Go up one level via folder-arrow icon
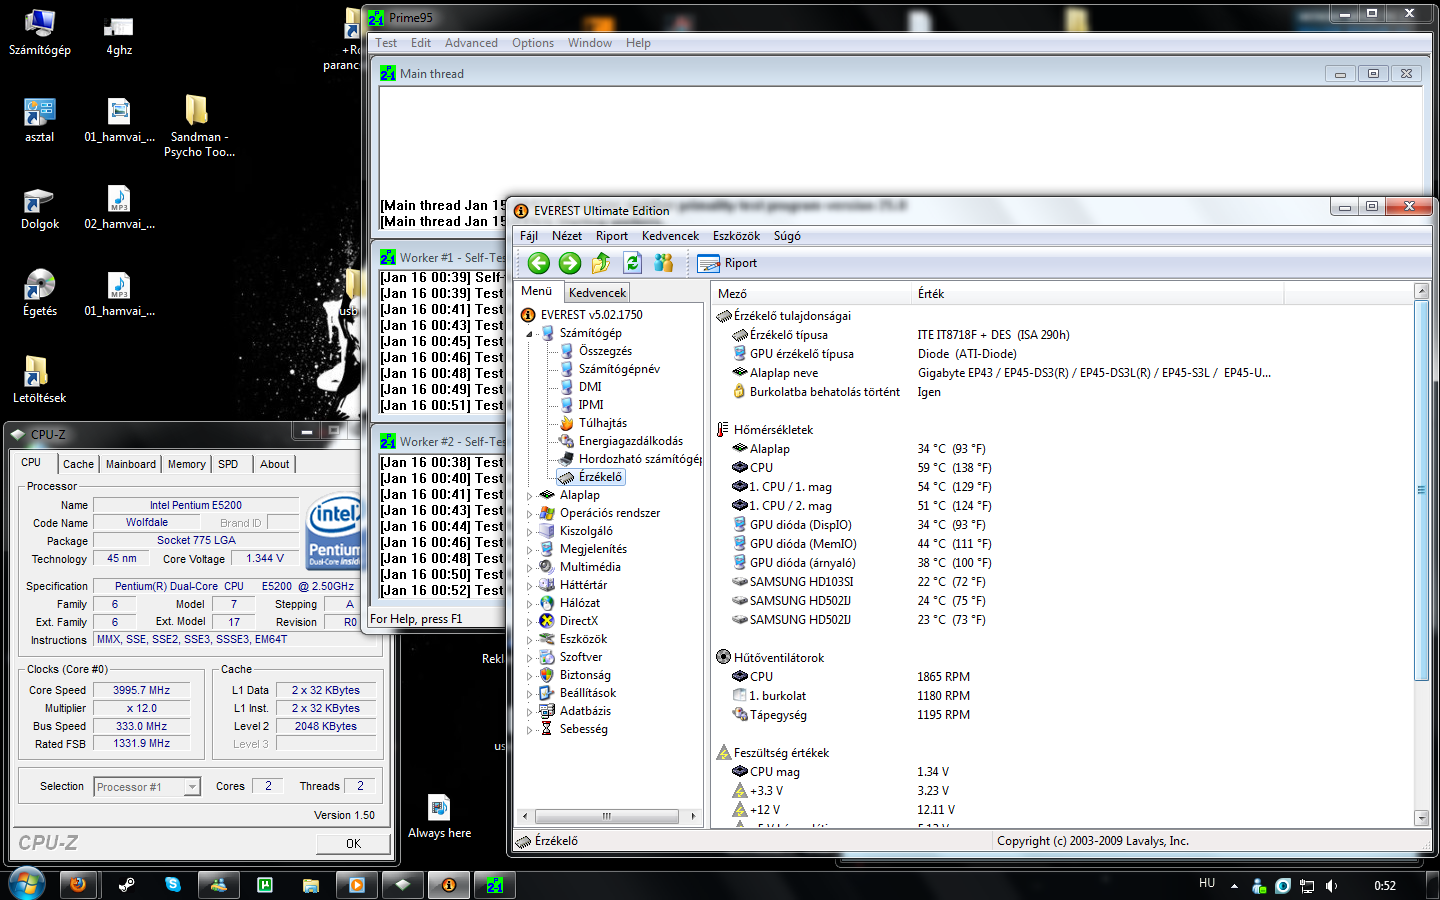 [601, 263]
